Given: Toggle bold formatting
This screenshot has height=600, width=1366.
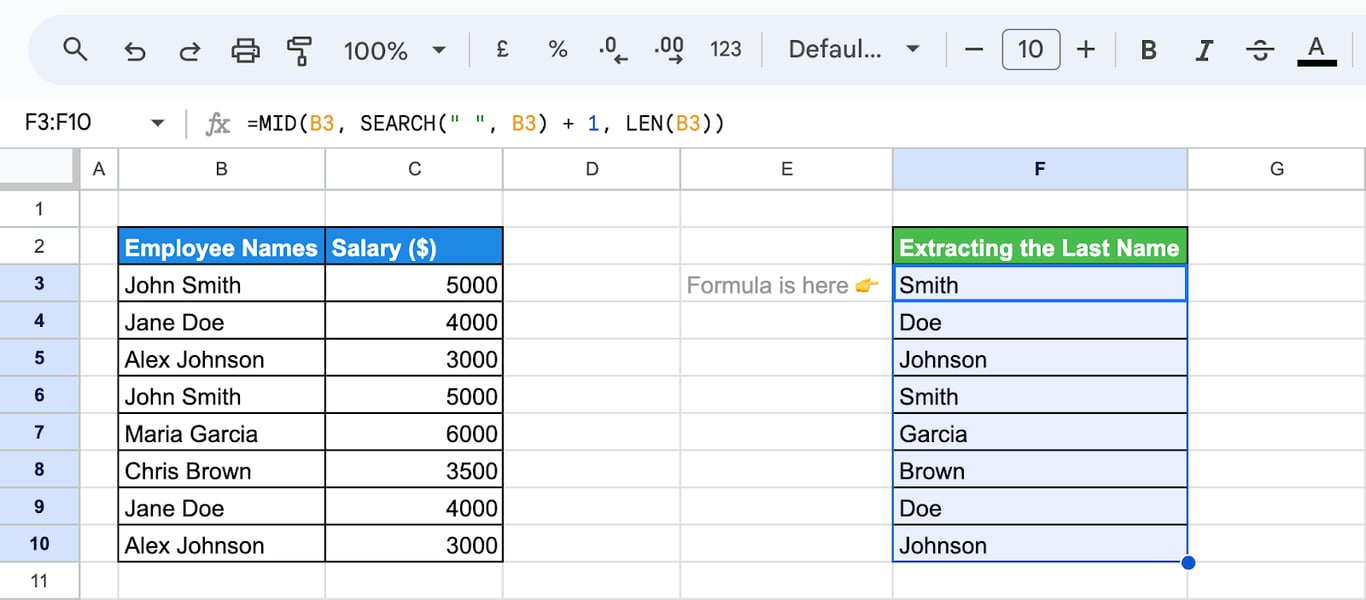Looking at the screenshot, I should point(1149,50).
